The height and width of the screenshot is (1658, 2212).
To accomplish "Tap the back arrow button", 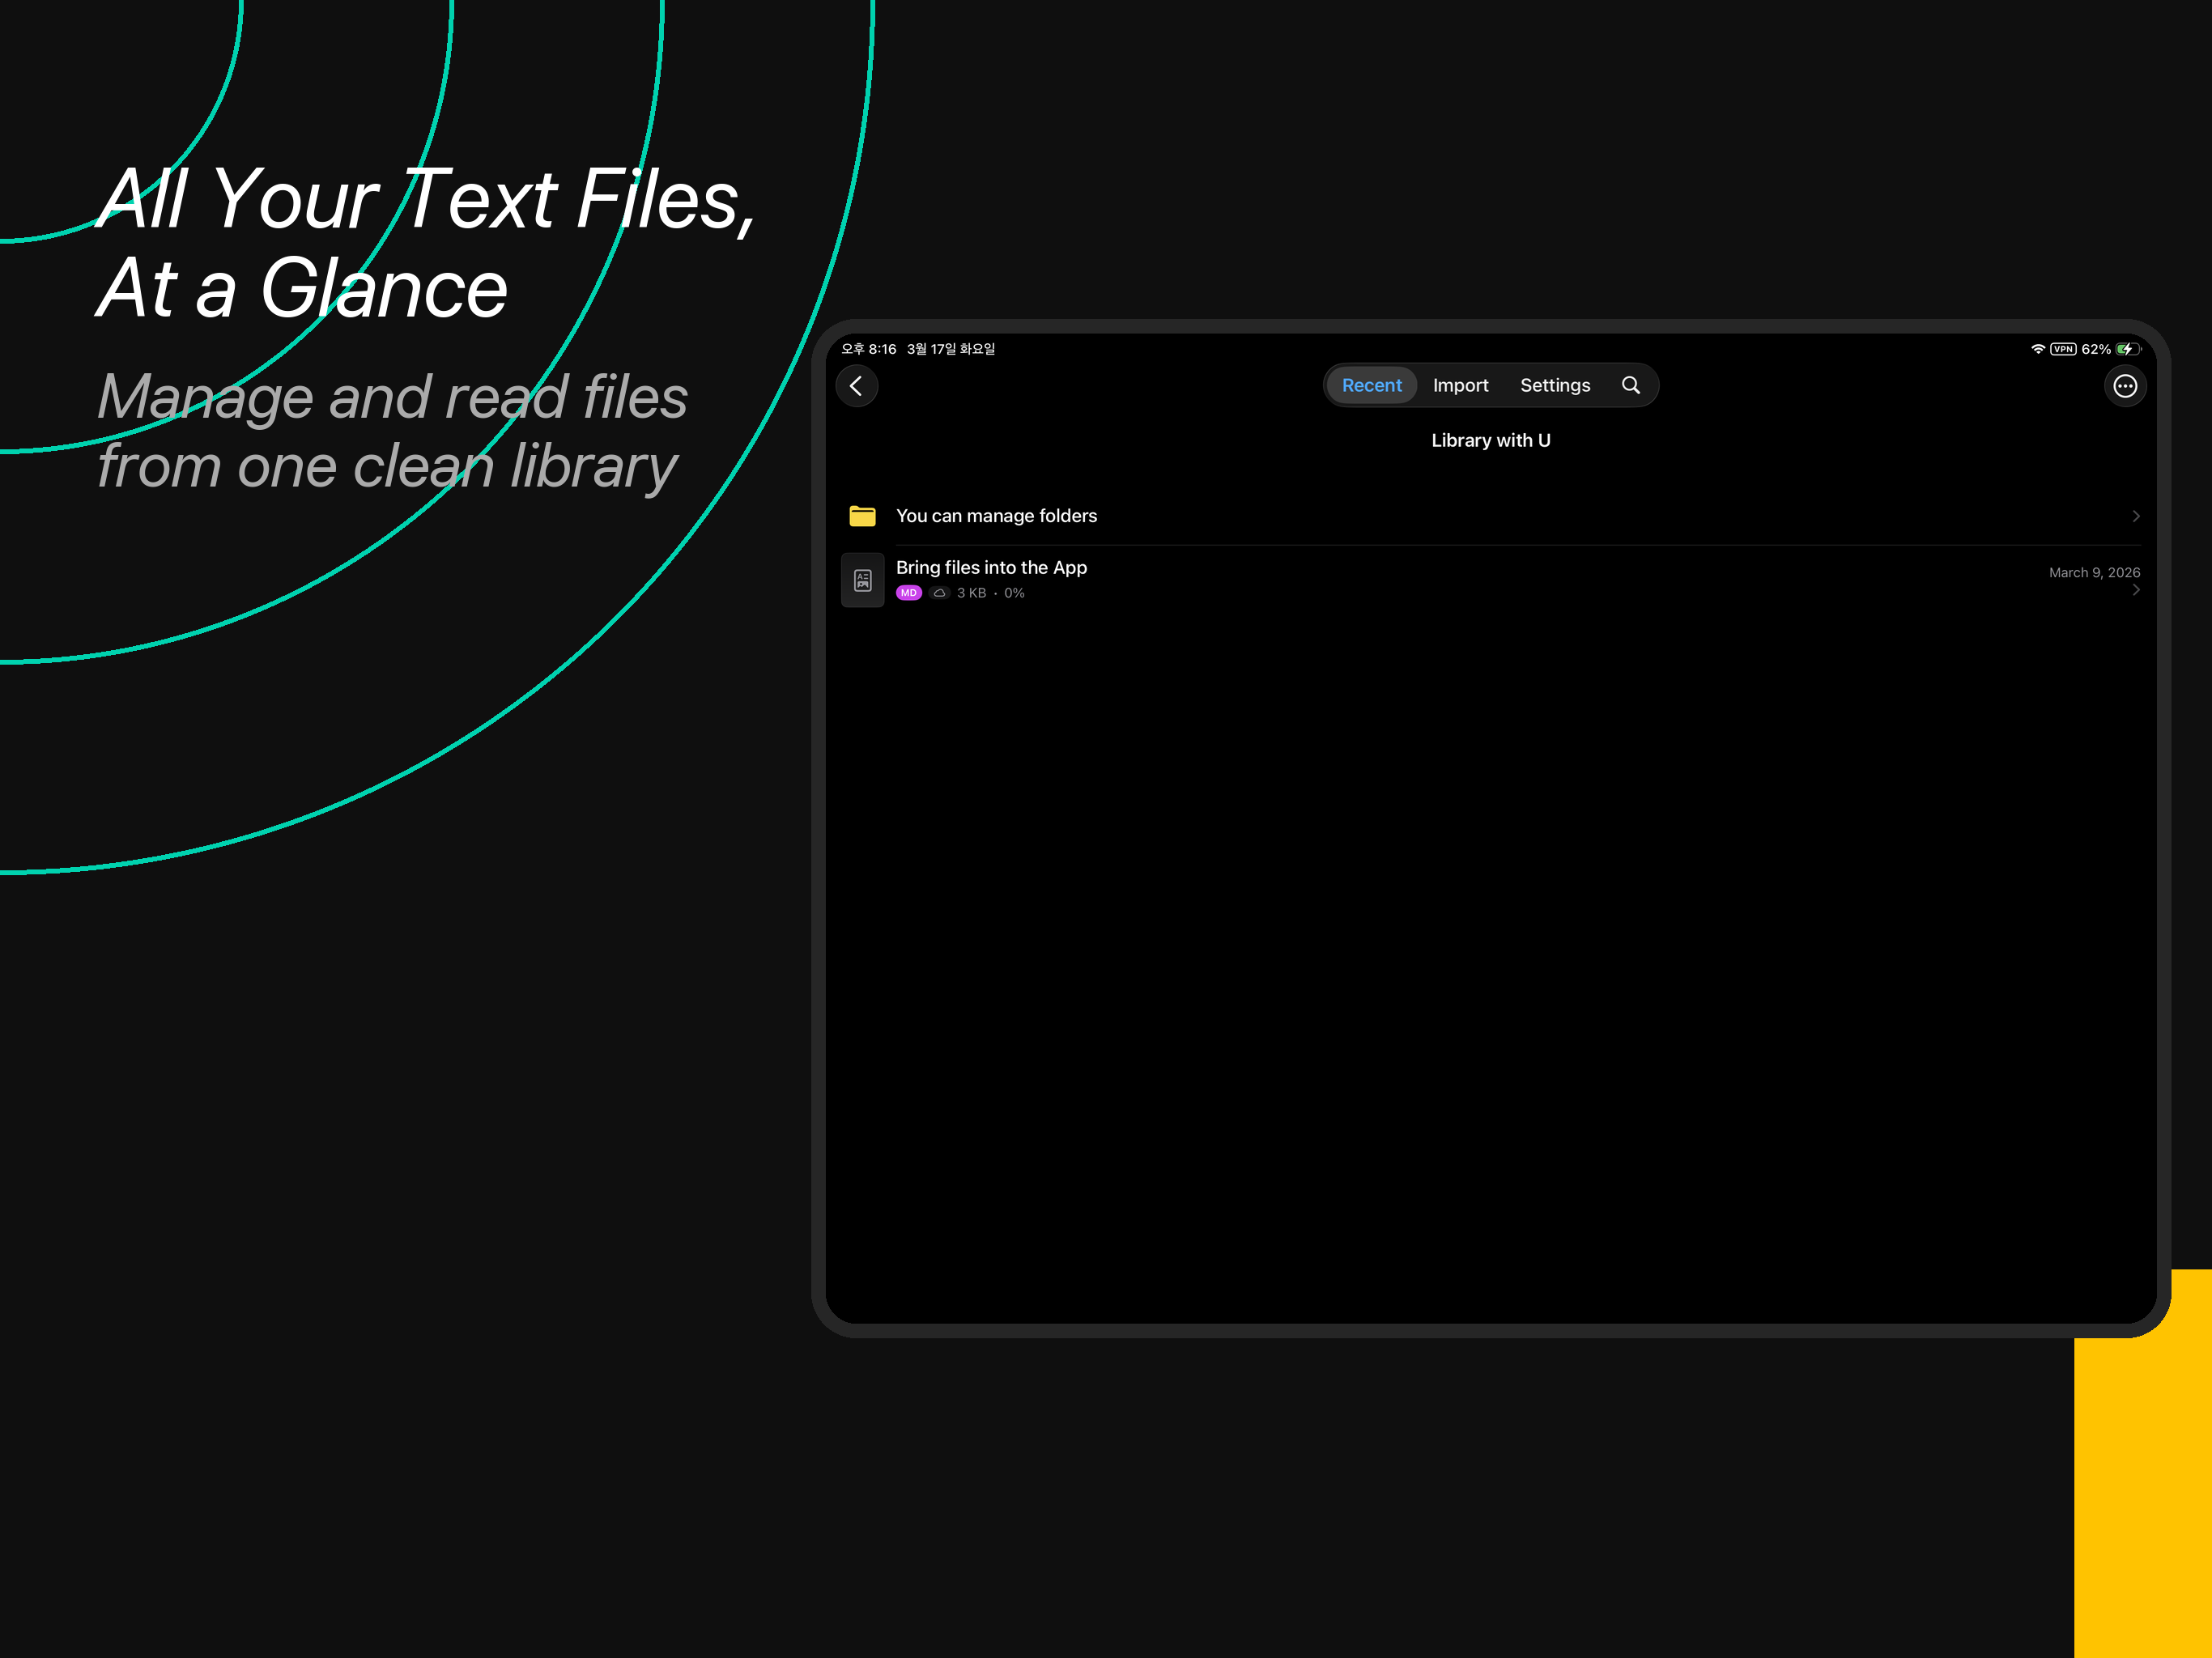I will point(856,386).
